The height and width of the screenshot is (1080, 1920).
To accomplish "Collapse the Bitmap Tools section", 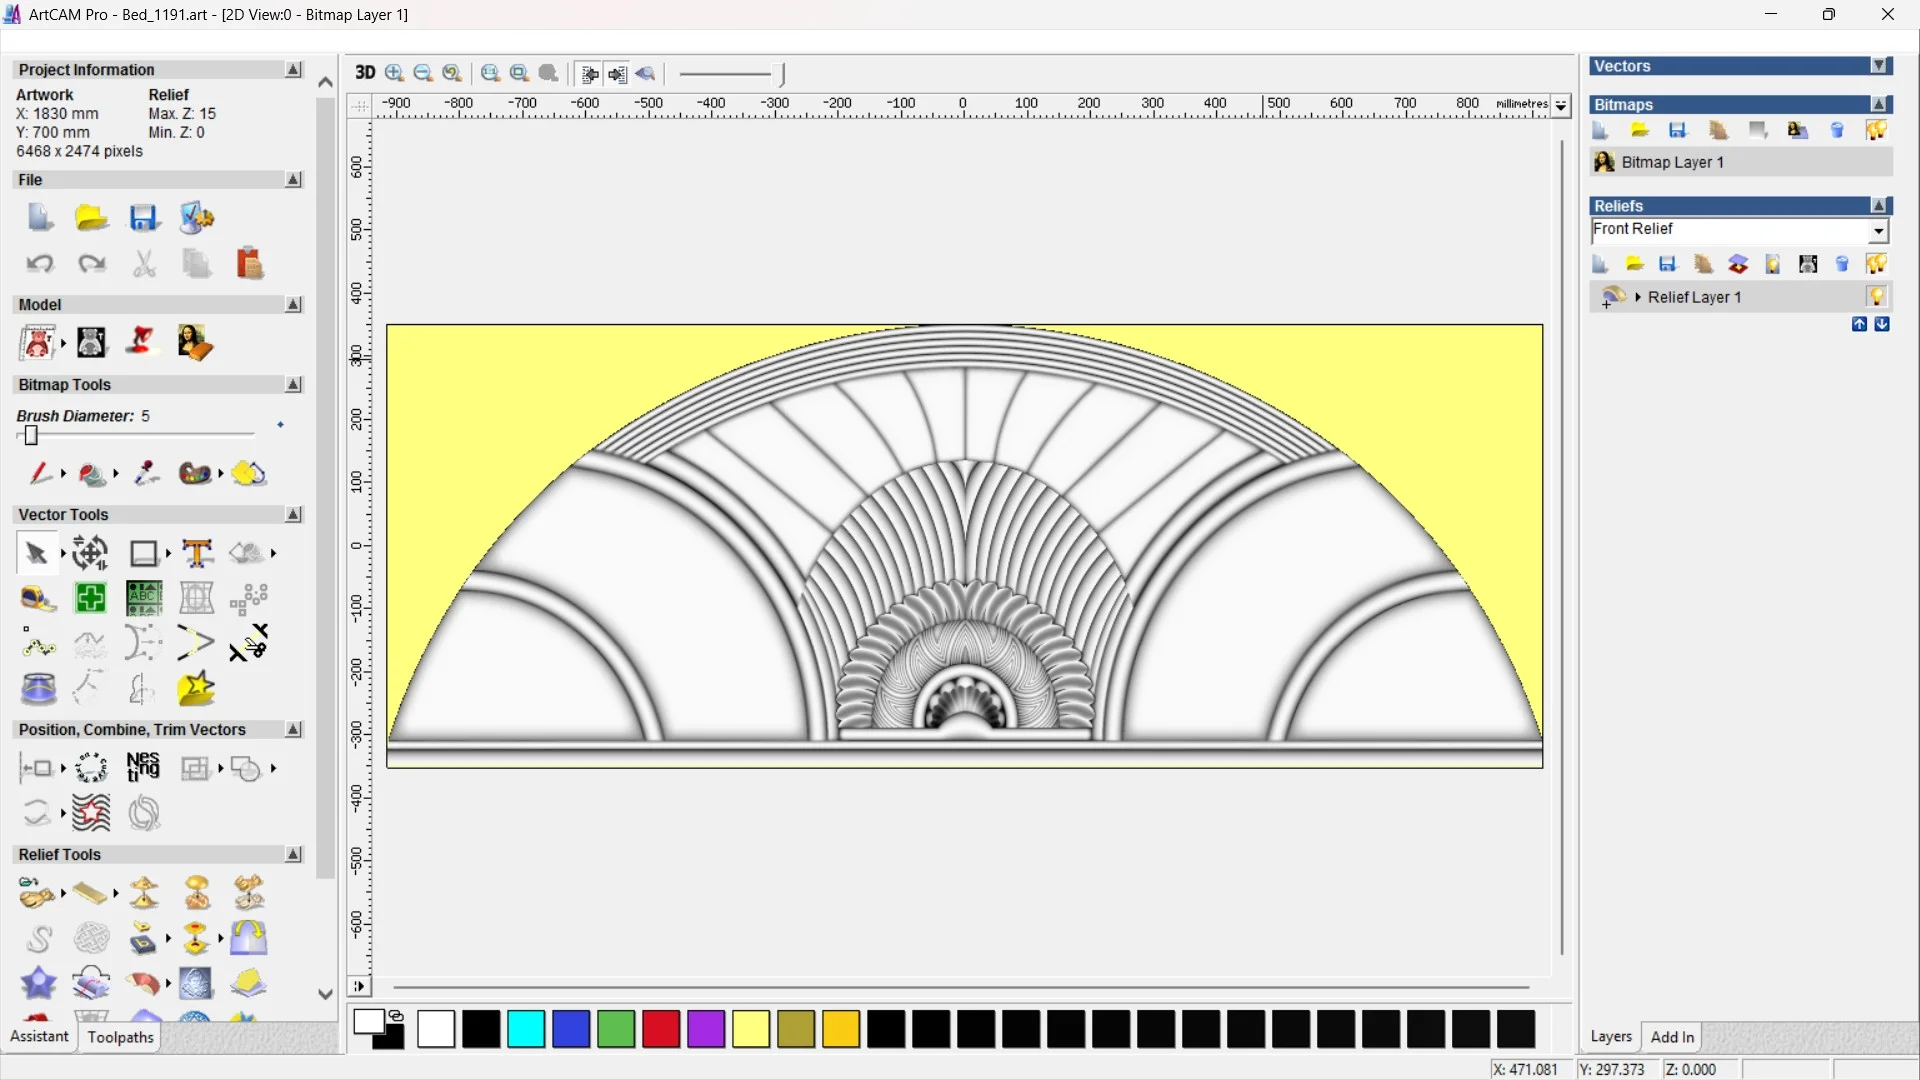I will click(x=293, y=384).
